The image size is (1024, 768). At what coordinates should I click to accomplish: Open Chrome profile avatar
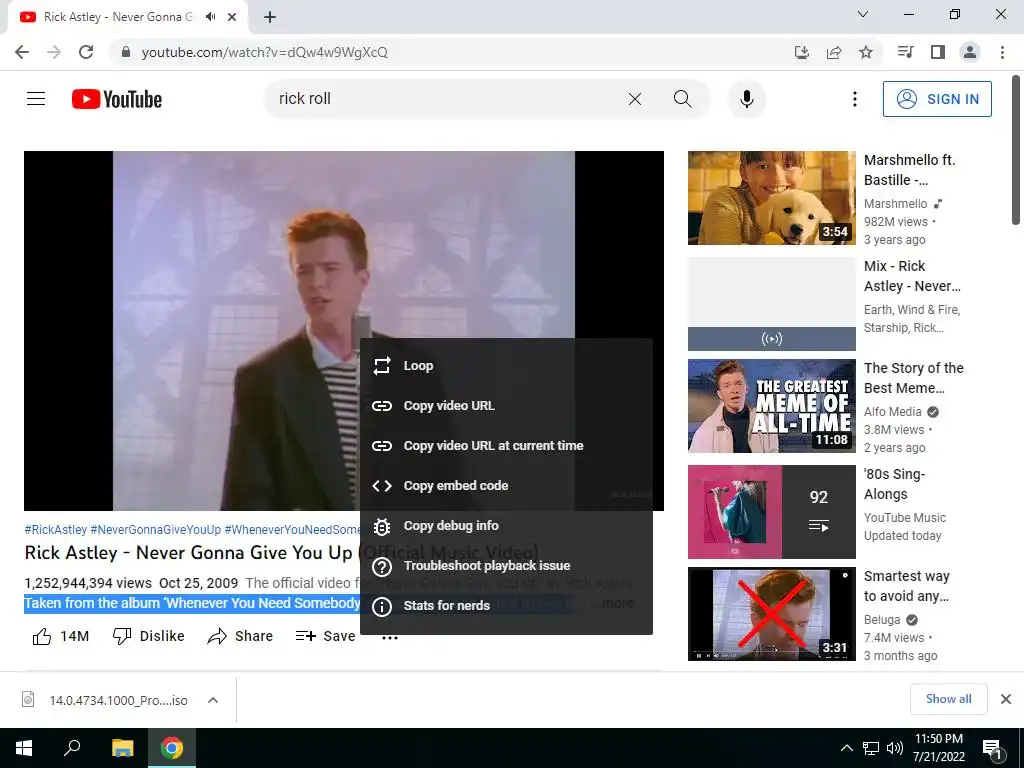(970, 52)
